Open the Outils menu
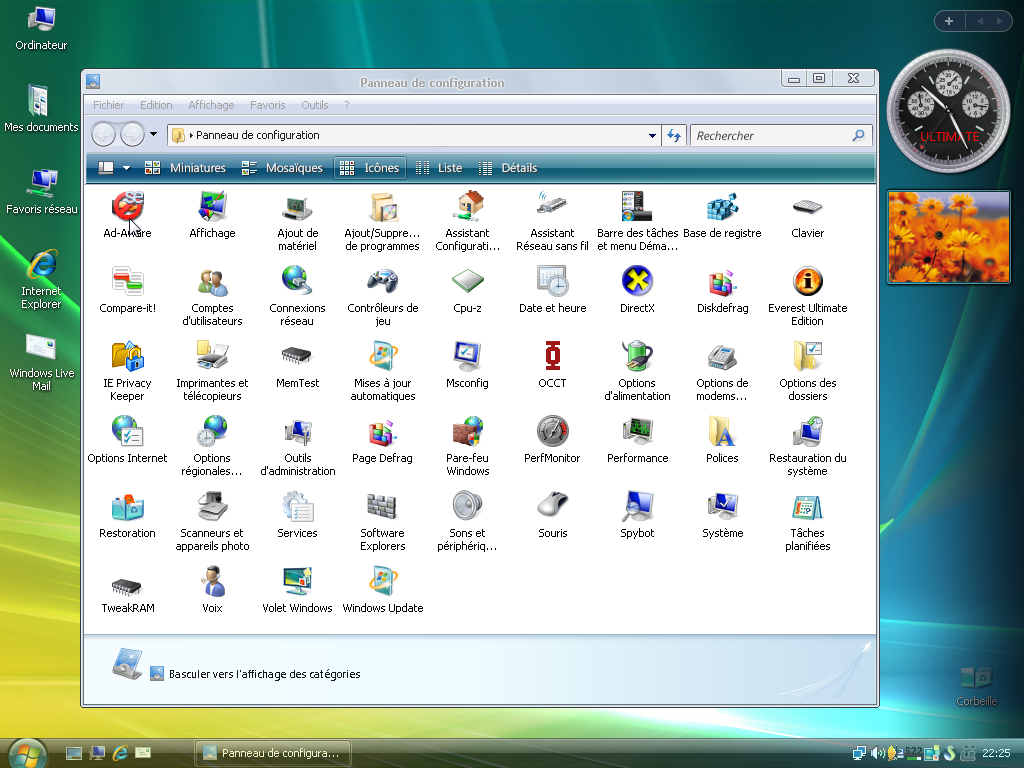Screen dimensions: 1024x768 tap(315, 105)
